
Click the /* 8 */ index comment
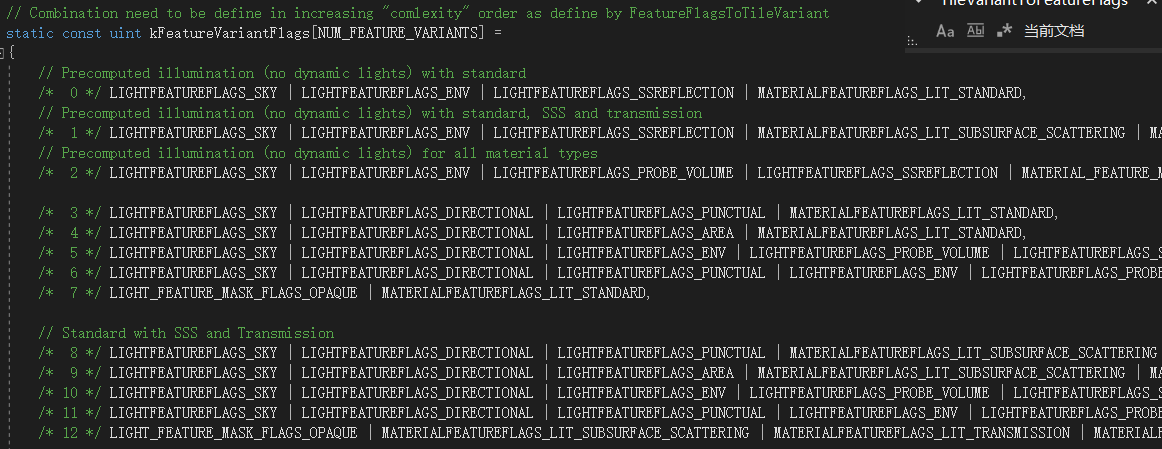tap(71, 353)
